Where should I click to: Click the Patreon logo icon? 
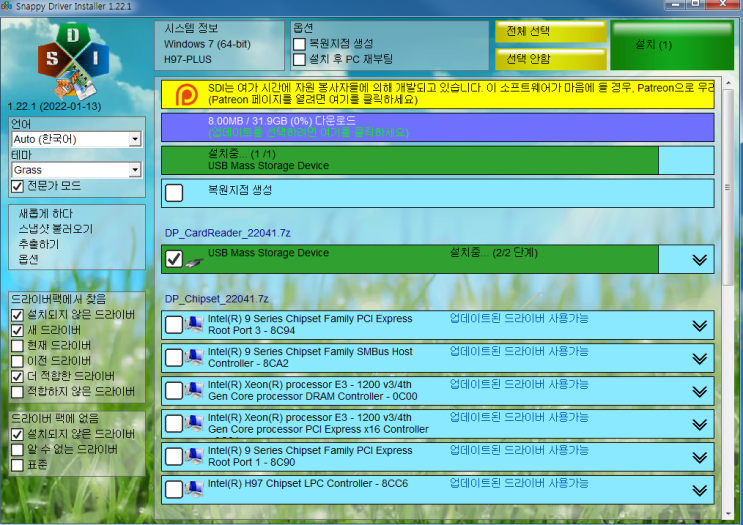tap(187, 94)
